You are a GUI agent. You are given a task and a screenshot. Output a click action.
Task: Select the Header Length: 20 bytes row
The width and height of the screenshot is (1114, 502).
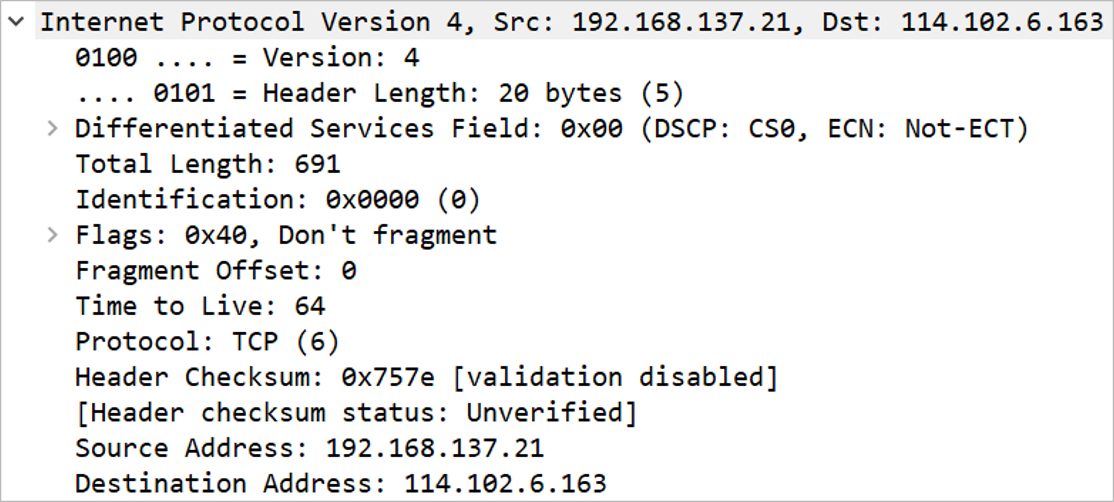(557, 93)
